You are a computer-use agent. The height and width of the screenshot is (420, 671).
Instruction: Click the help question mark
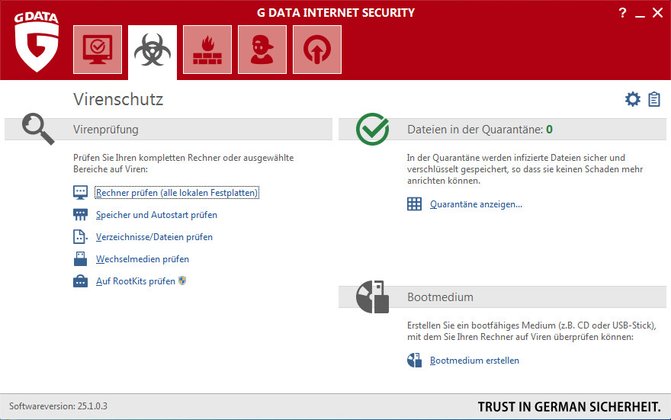click(622, 13)
